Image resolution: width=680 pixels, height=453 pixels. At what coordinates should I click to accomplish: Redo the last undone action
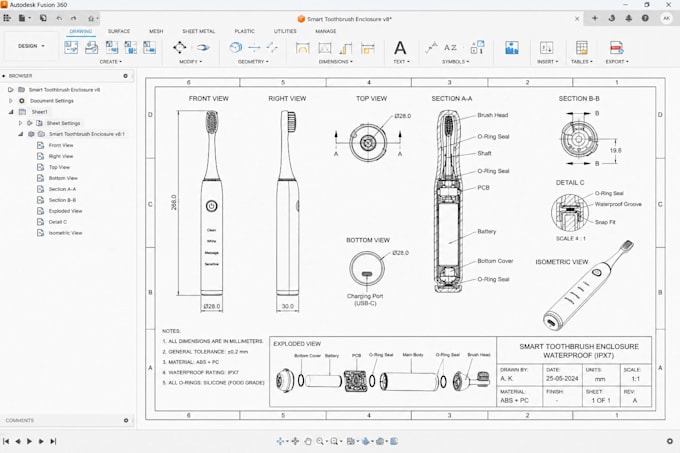73,18
